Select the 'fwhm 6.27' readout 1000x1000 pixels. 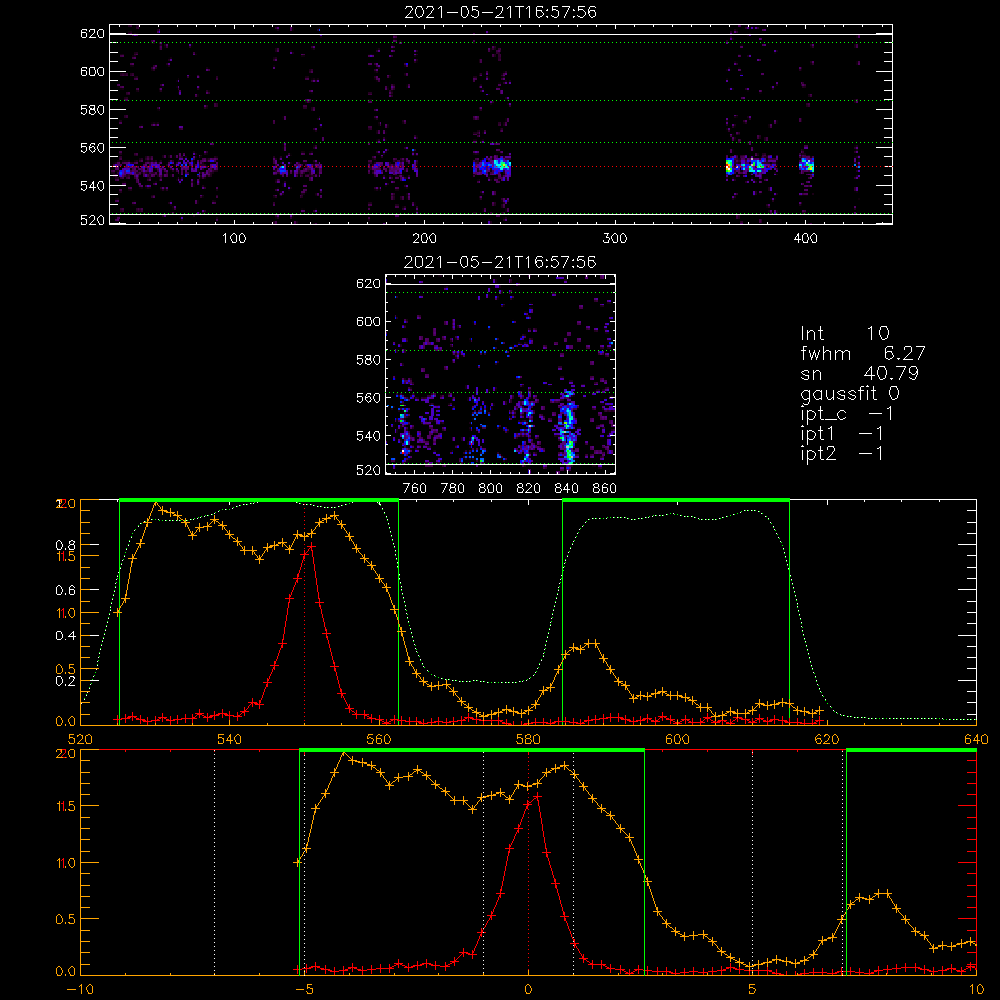point(862,353)
